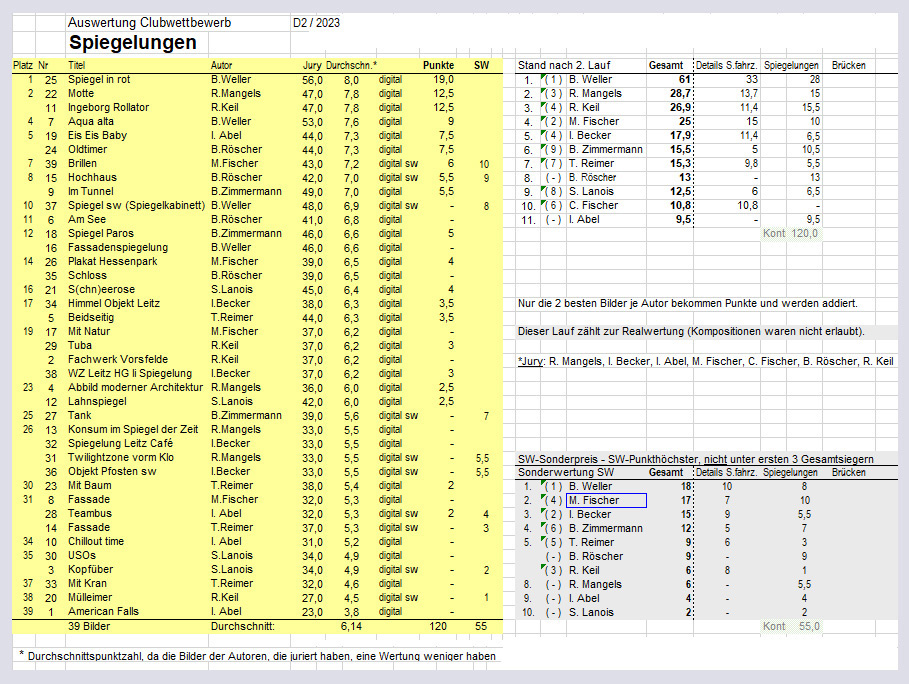Select the Spiegelungen title cell
The width and height of the screenshot is (909, 684).
coord(133,43)
